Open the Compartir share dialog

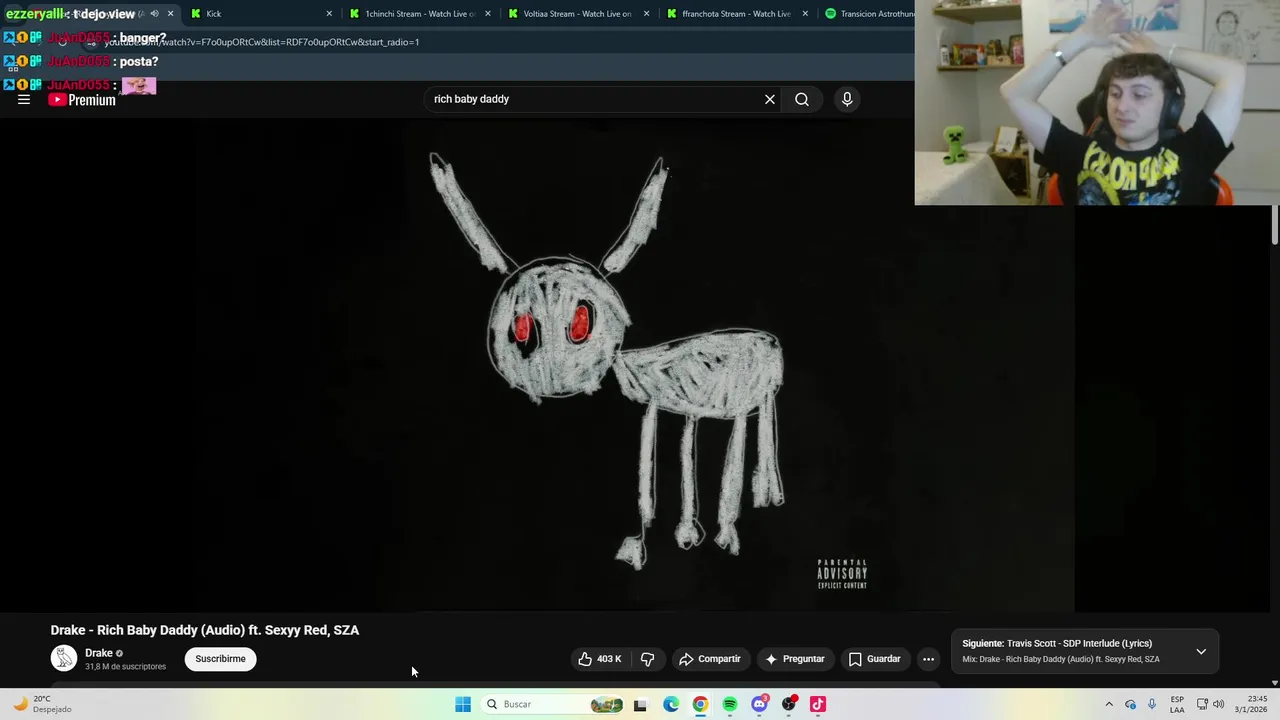709,659
